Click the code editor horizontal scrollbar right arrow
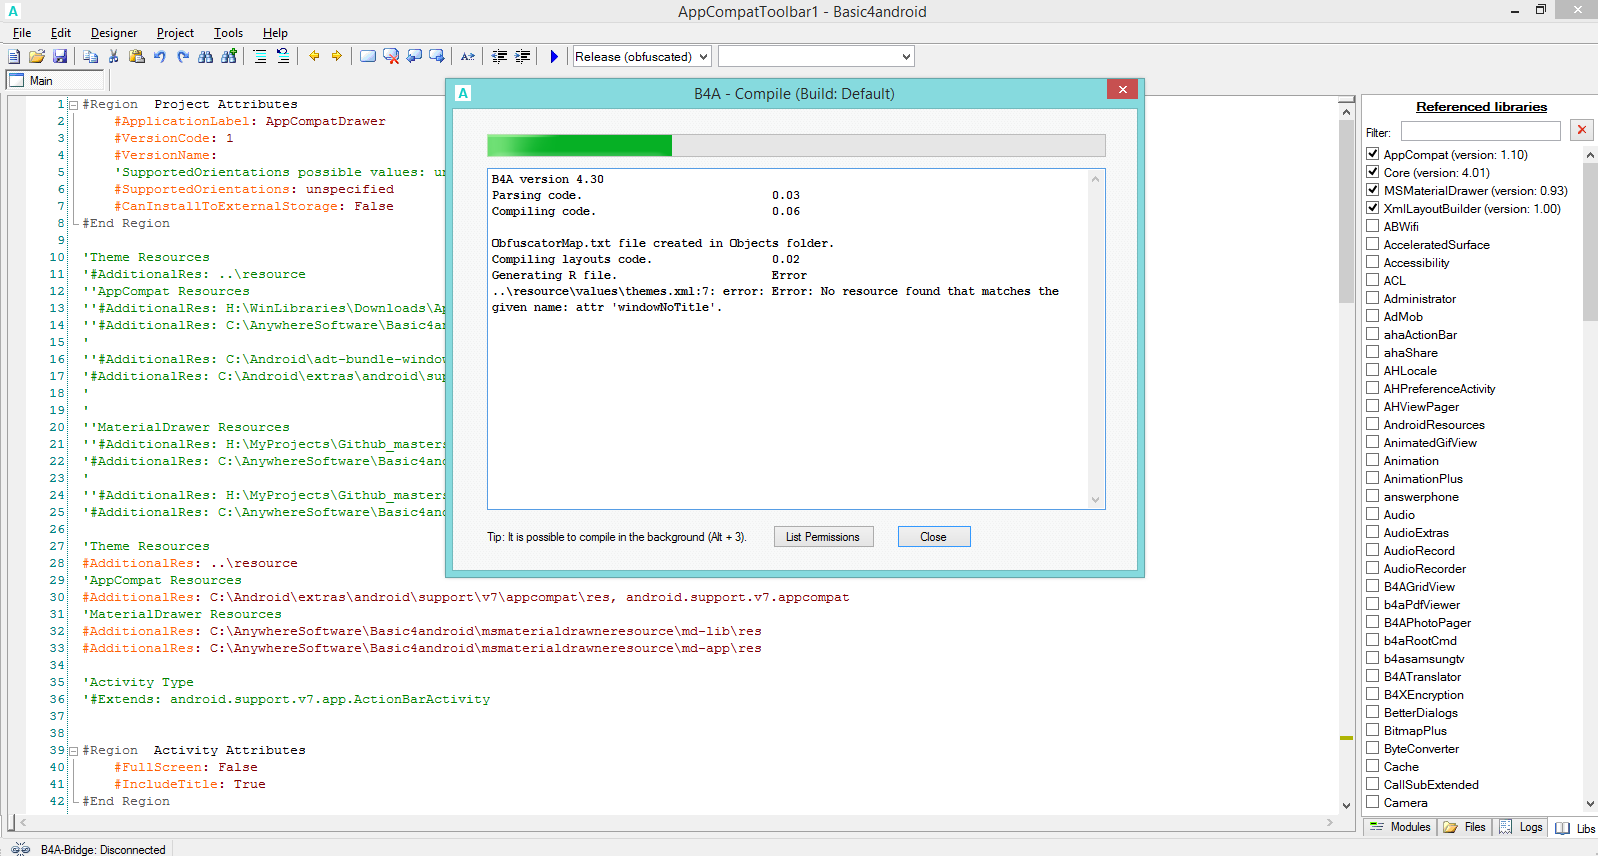 click(1329, 822)
